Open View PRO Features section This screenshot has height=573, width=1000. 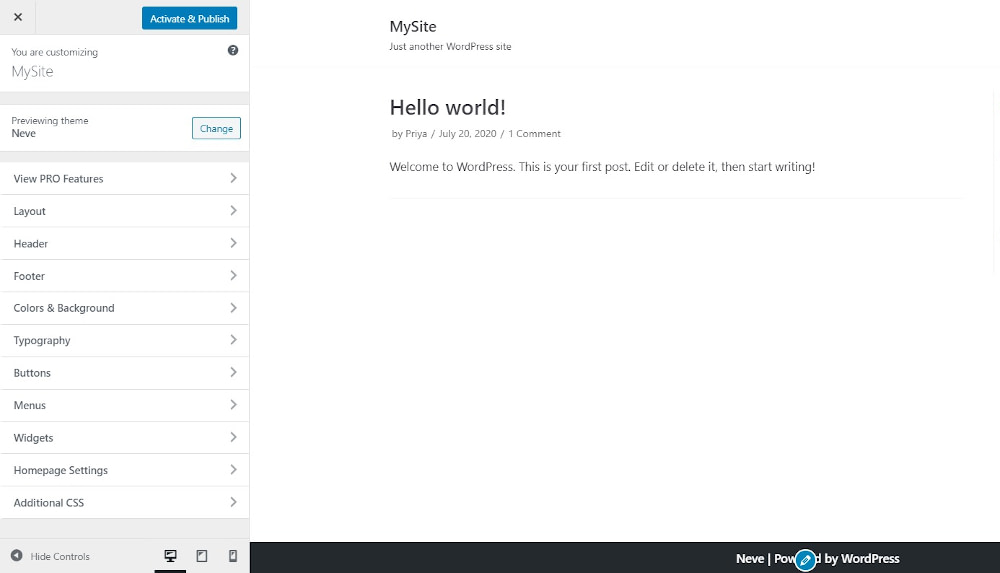point(124,179)
